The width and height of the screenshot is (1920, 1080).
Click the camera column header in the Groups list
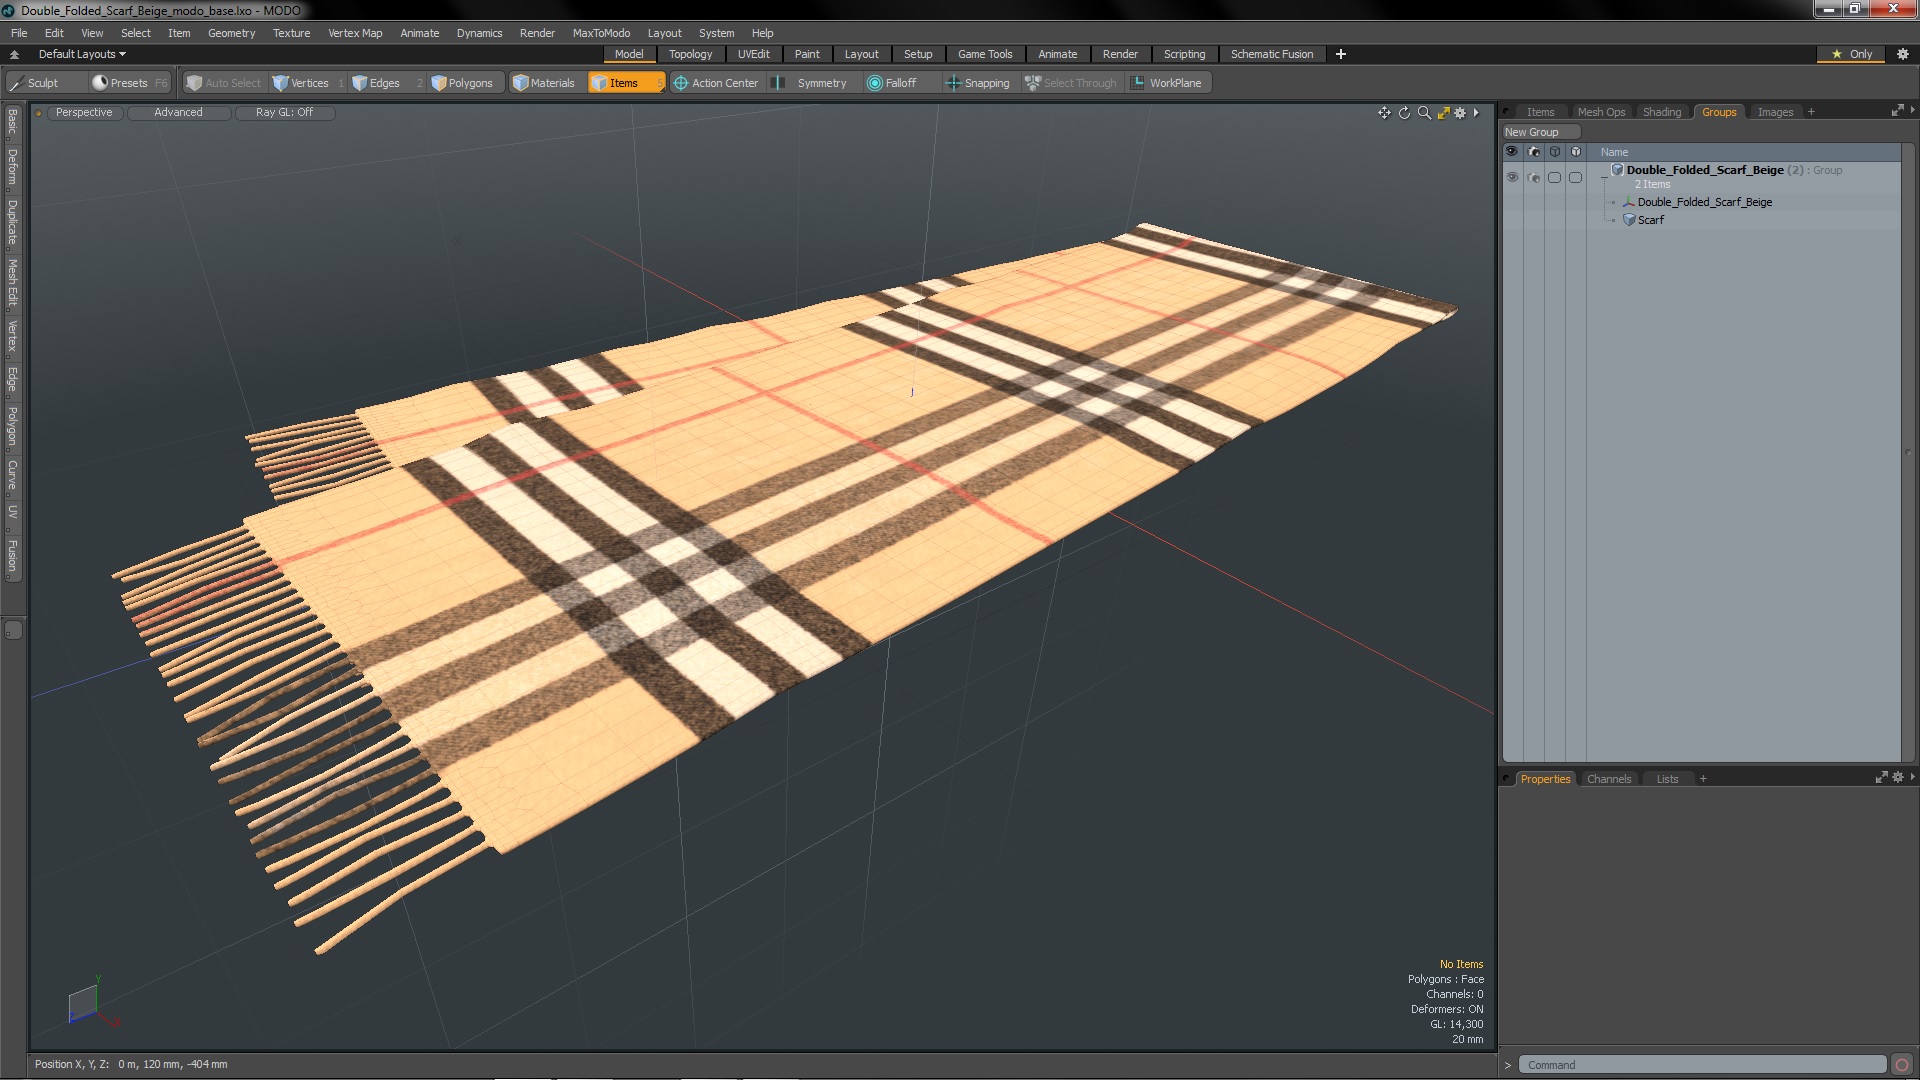click(1534, 152)
